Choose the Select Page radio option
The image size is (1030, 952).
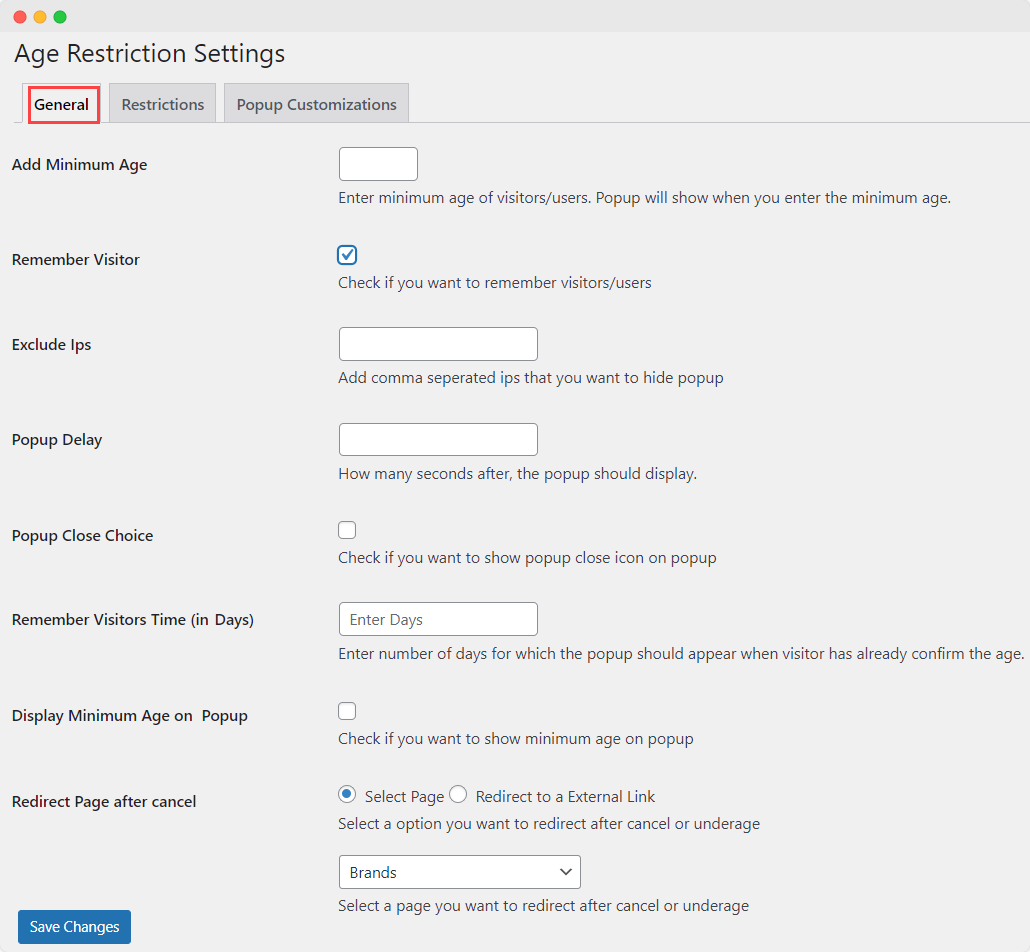(346, 794)
